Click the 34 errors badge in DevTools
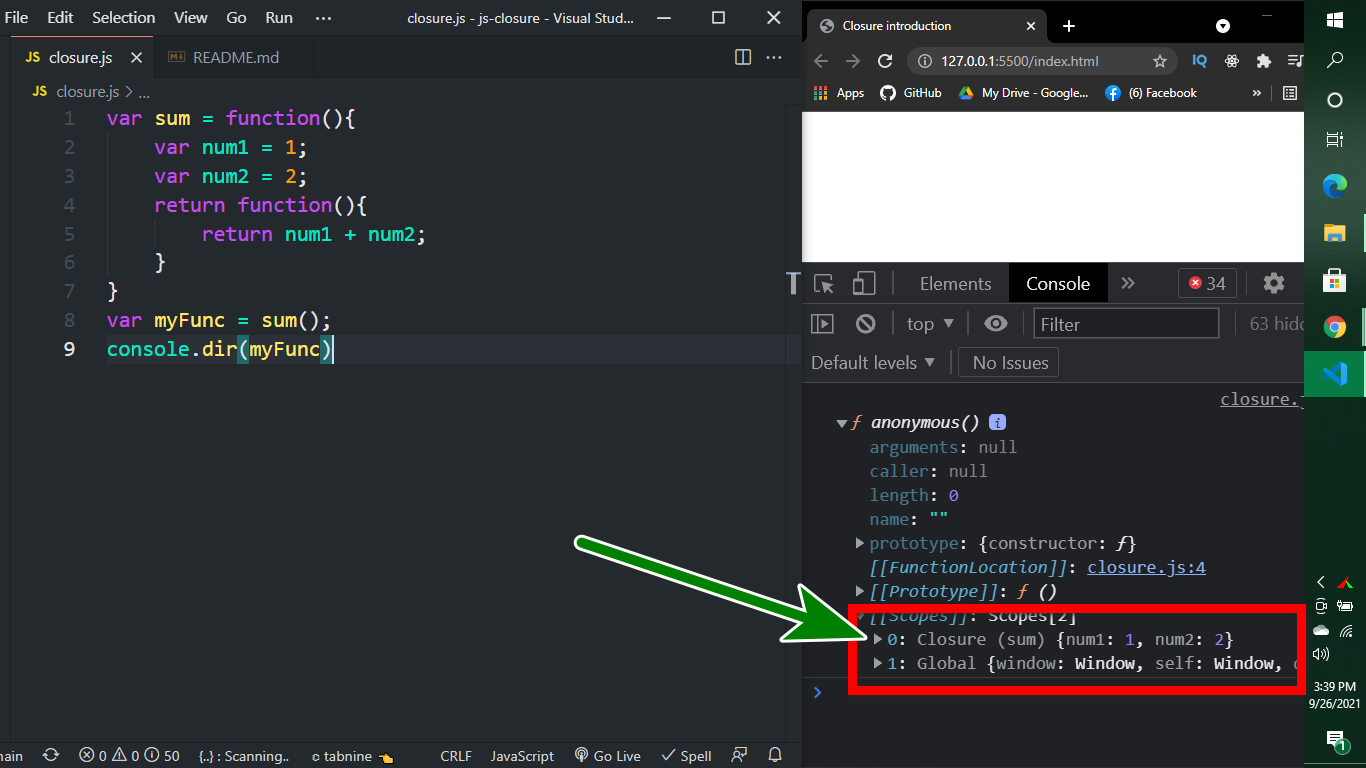The width and height of the screenshot is (1366, 768). click(1207, 284)
